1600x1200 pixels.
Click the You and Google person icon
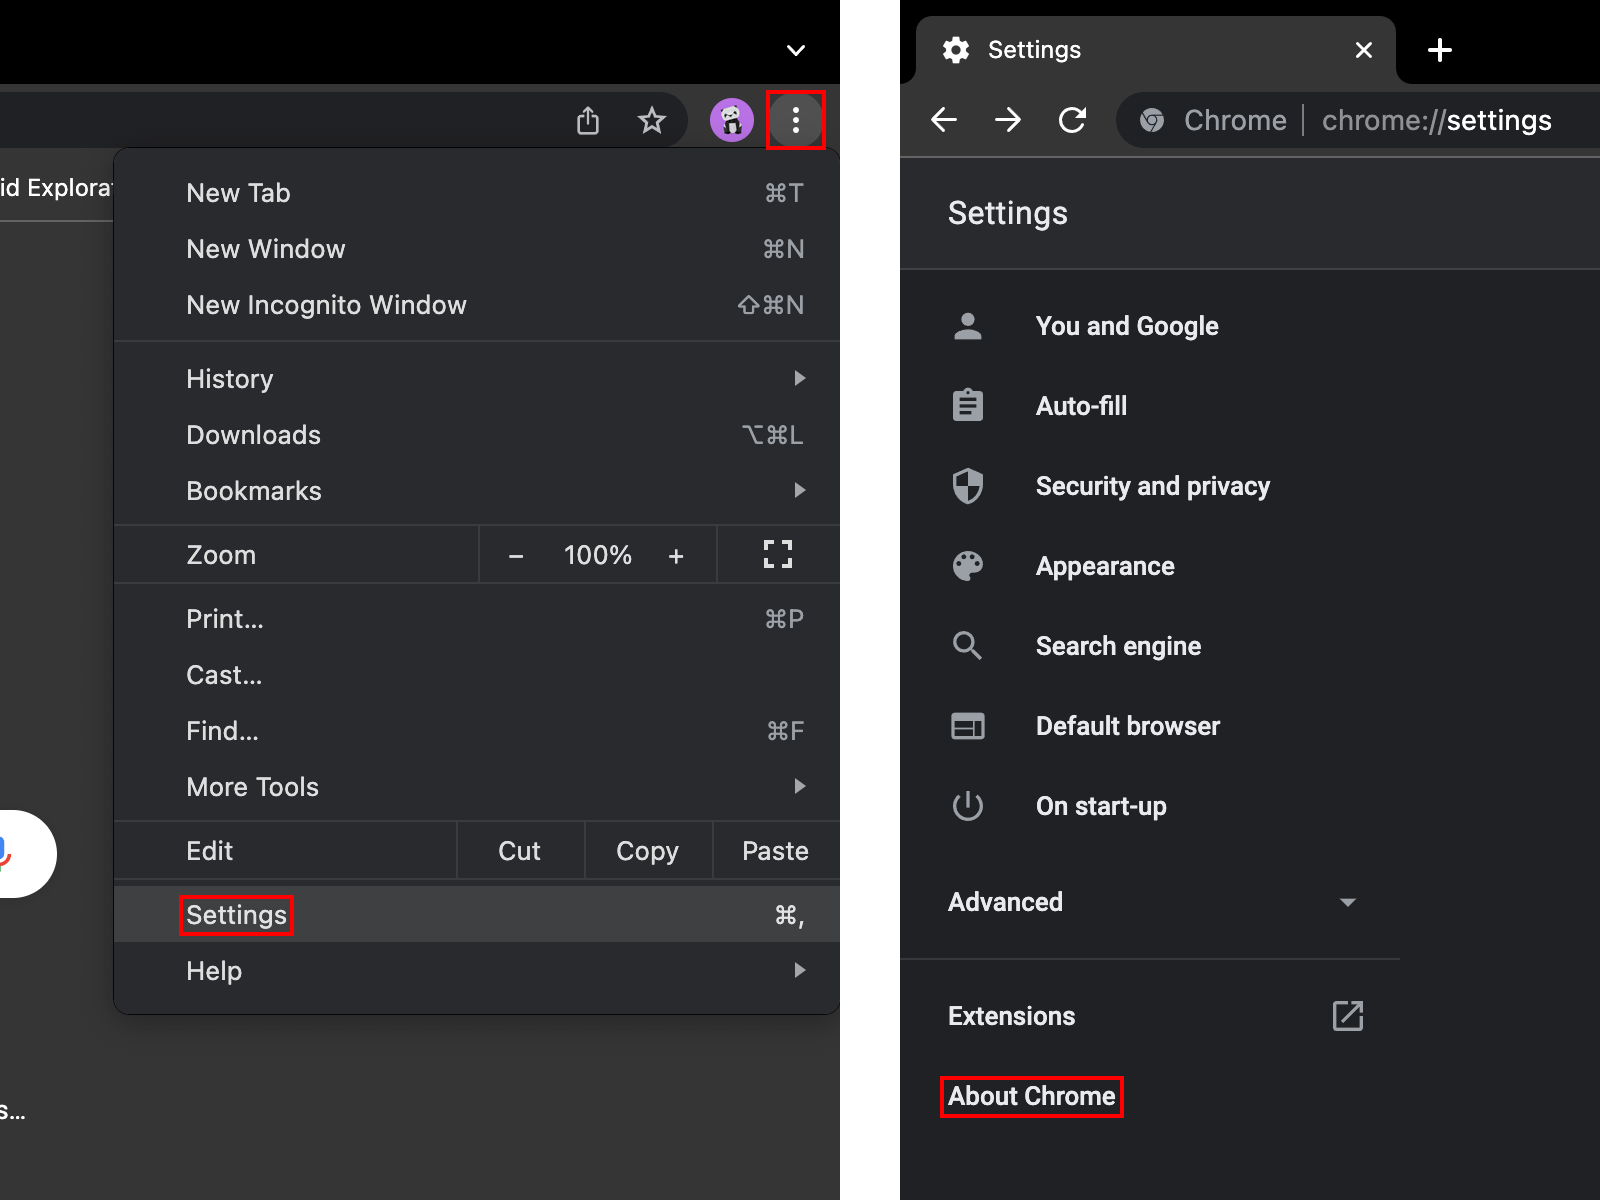pos(968,326)
